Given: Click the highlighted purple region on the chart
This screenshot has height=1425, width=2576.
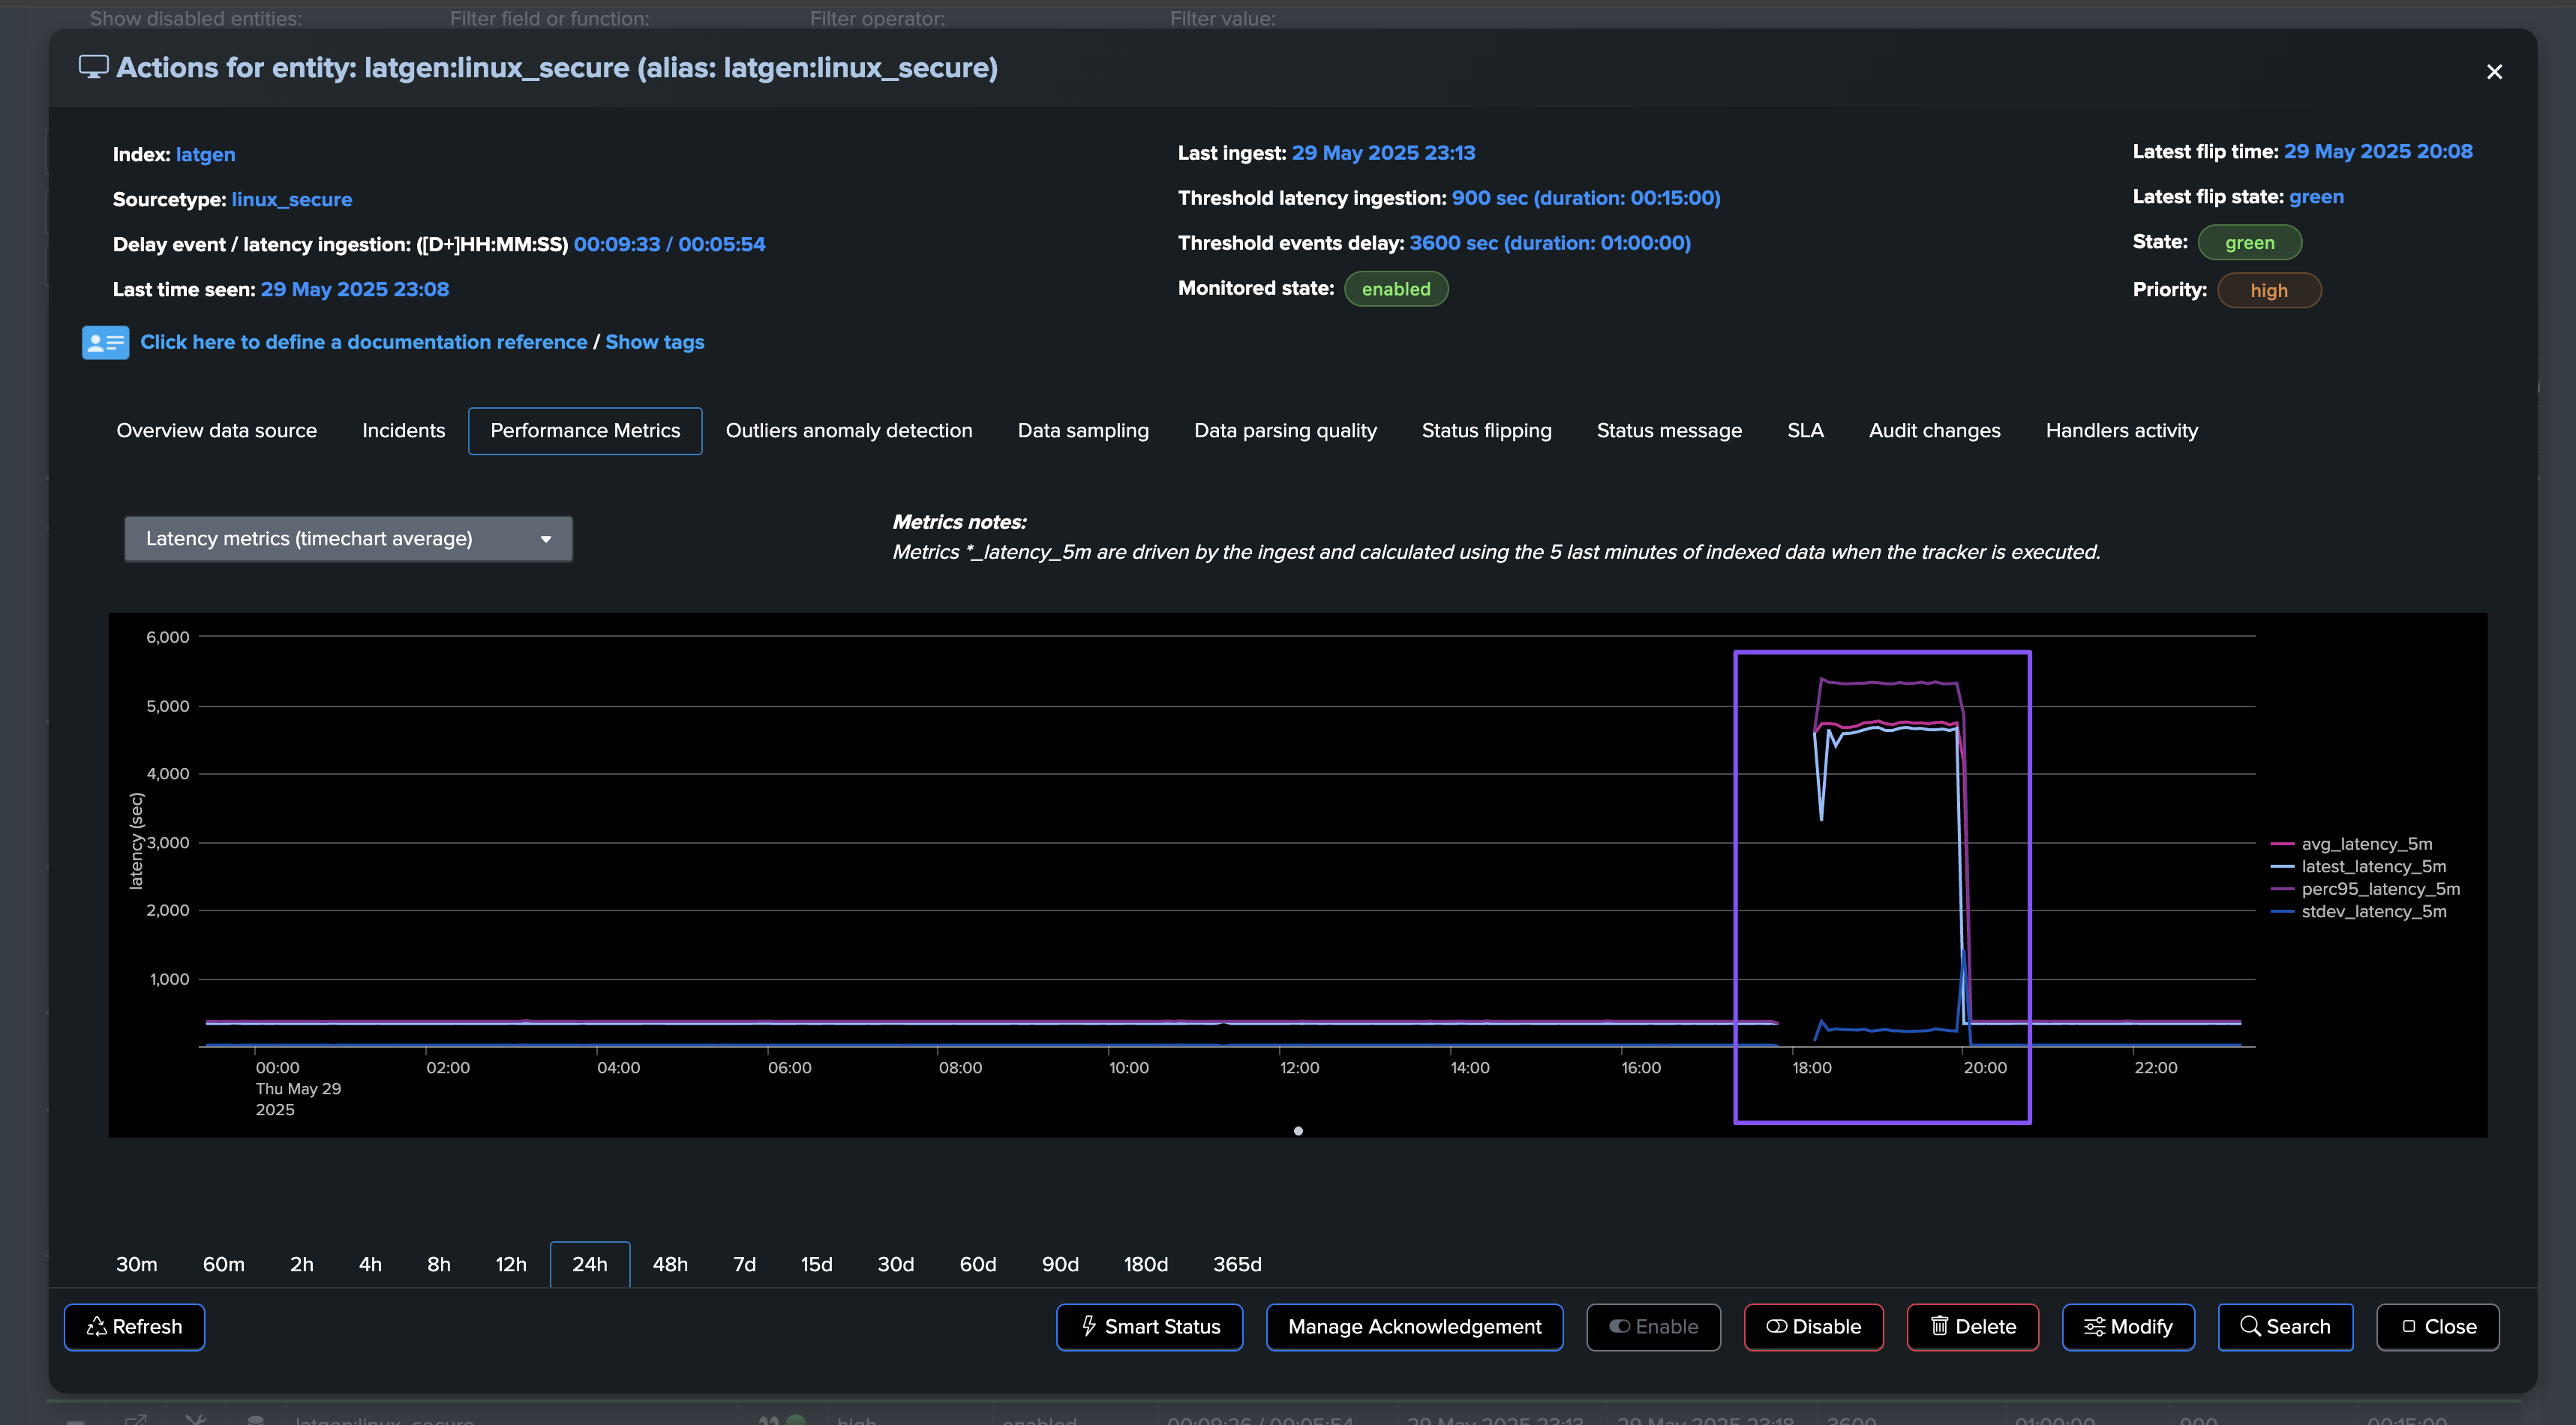Looking at the screenshot, I should pyautogui.click(x=1882, y=887).
